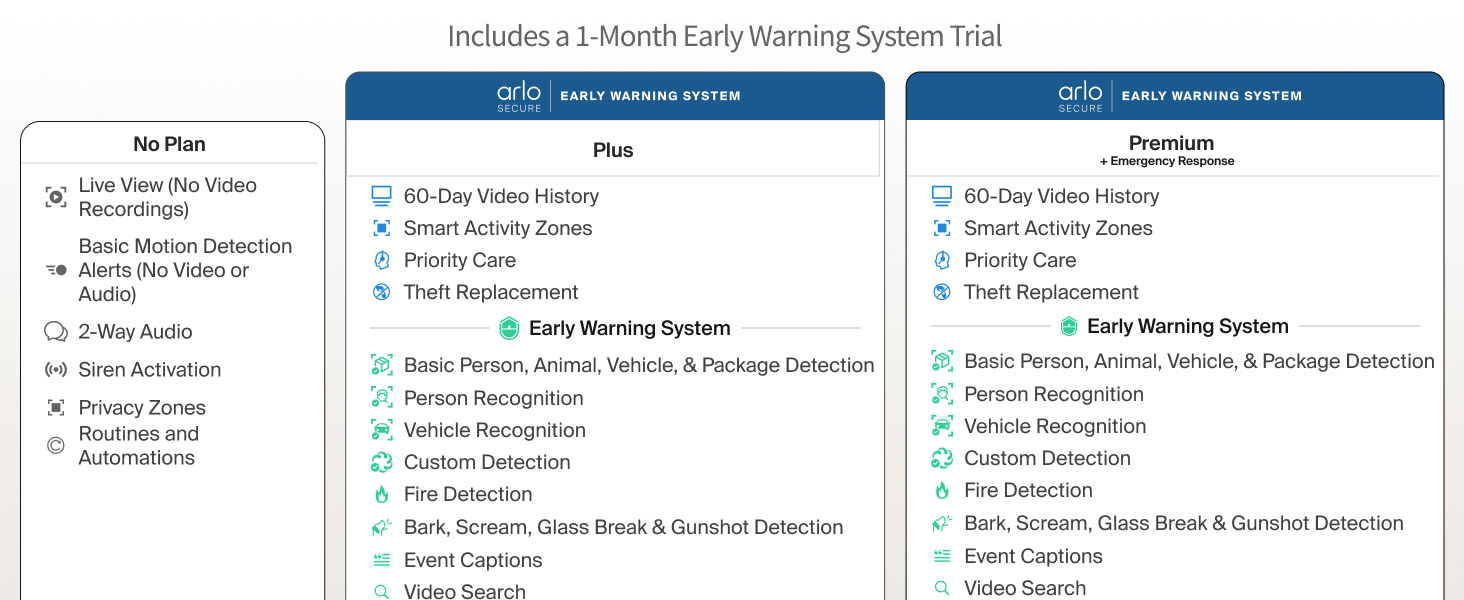Click the Siren Activation icon
Image resolution: width=1464 pixels, height=600 pixels.
click(x=56, y=370)
